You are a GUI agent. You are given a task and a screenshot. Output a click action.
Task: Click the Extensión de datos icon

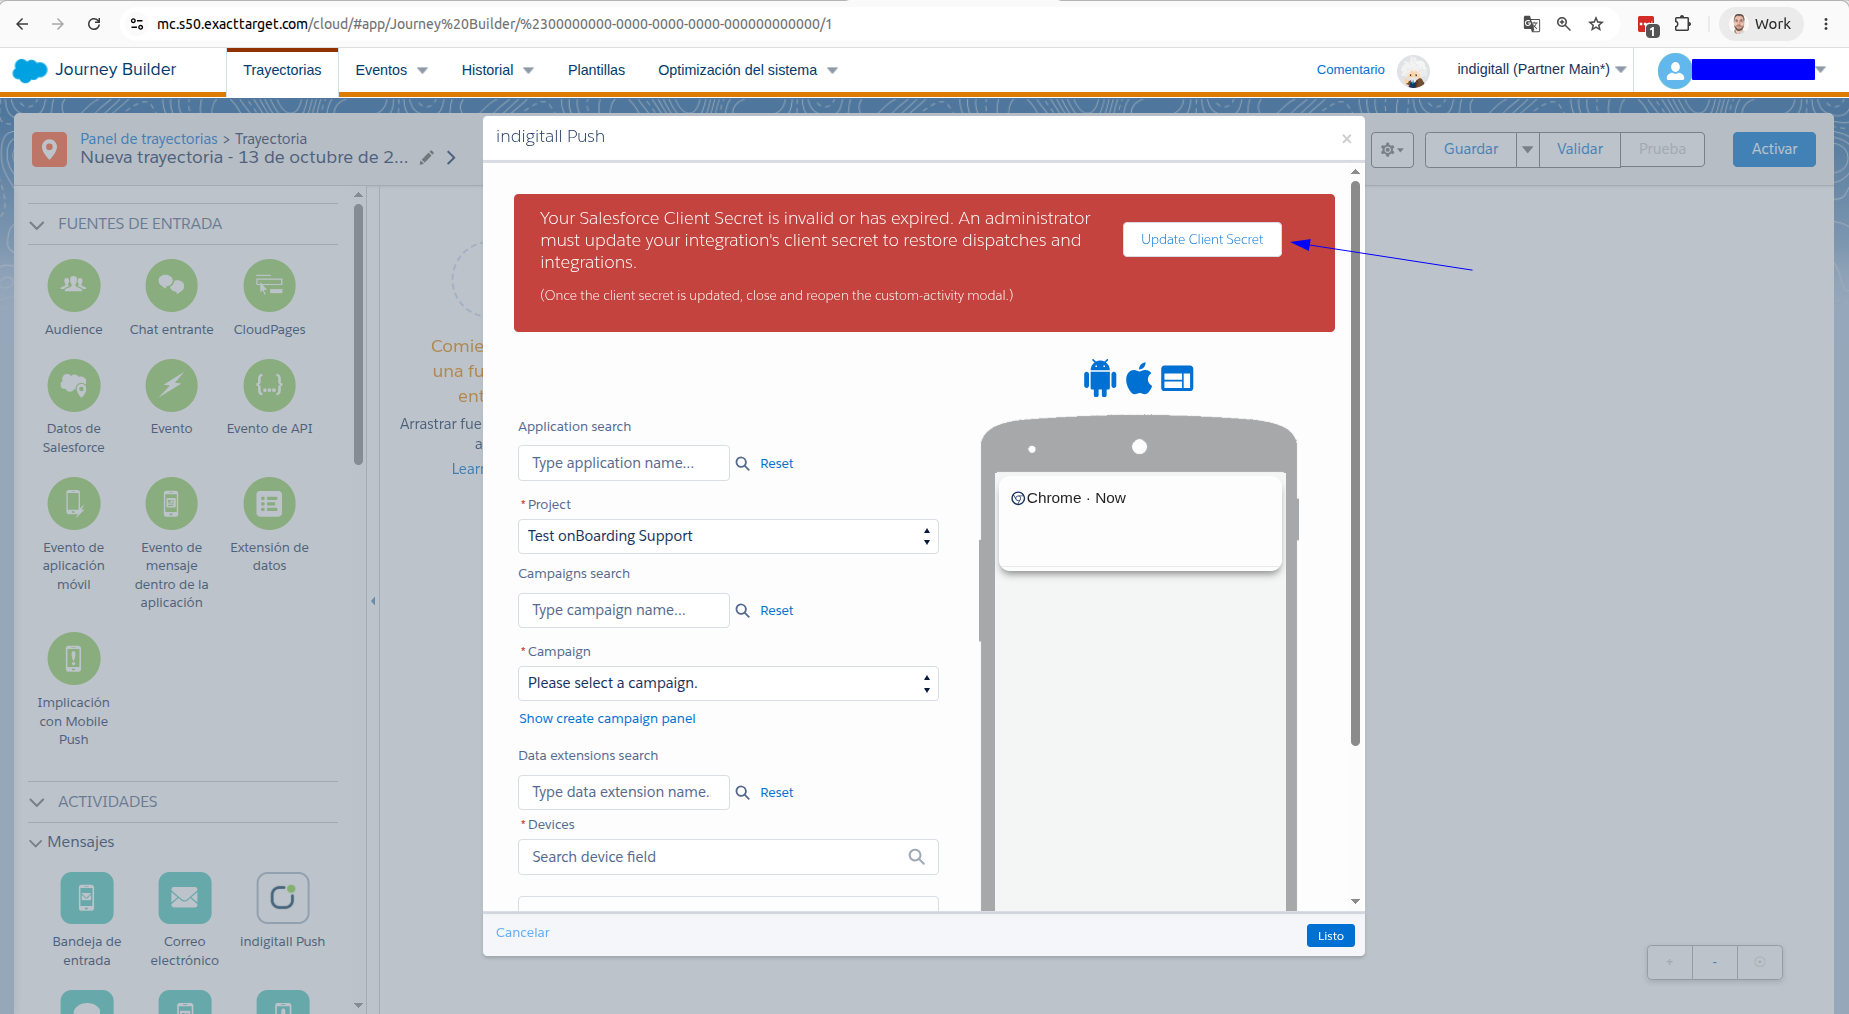click(270, 504)
